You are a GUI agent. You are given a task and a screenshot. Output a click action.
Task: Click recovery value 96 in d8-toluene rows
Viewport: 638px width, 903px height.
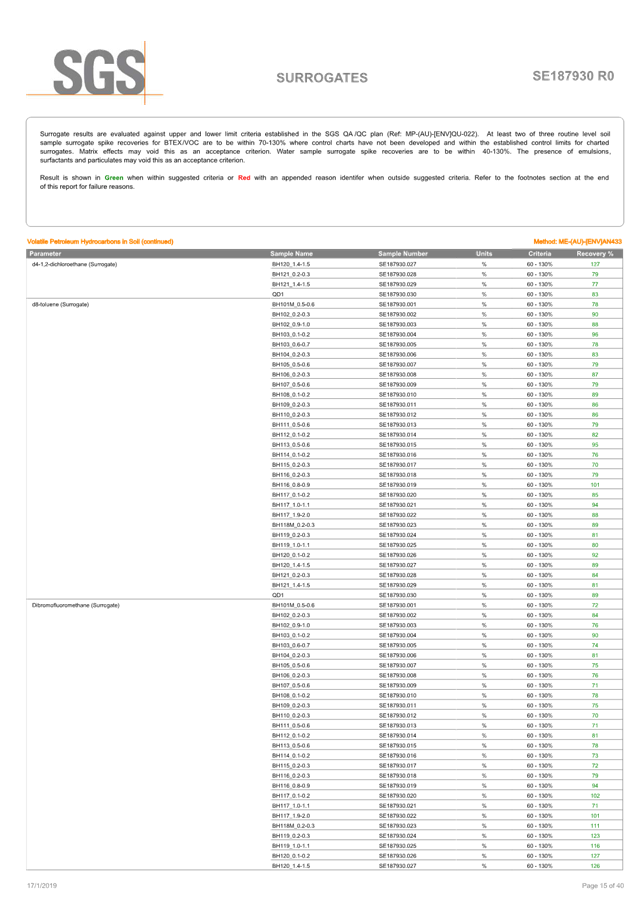coord(595,335)
